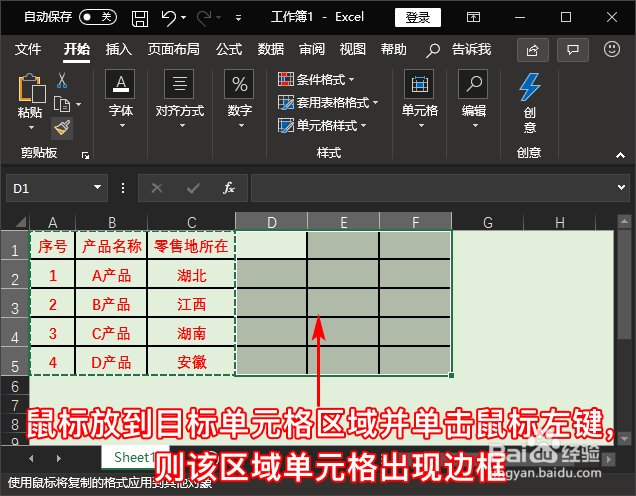Click the formula bar Enter checkmark

(x=193, y=188)
